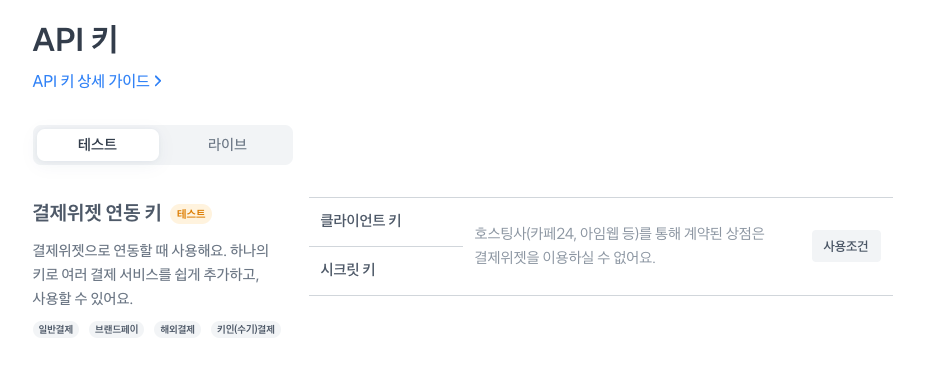This screenshot has width=933, height=372.
Task: Click the 사용조건 button
Action: coord(846,246)
